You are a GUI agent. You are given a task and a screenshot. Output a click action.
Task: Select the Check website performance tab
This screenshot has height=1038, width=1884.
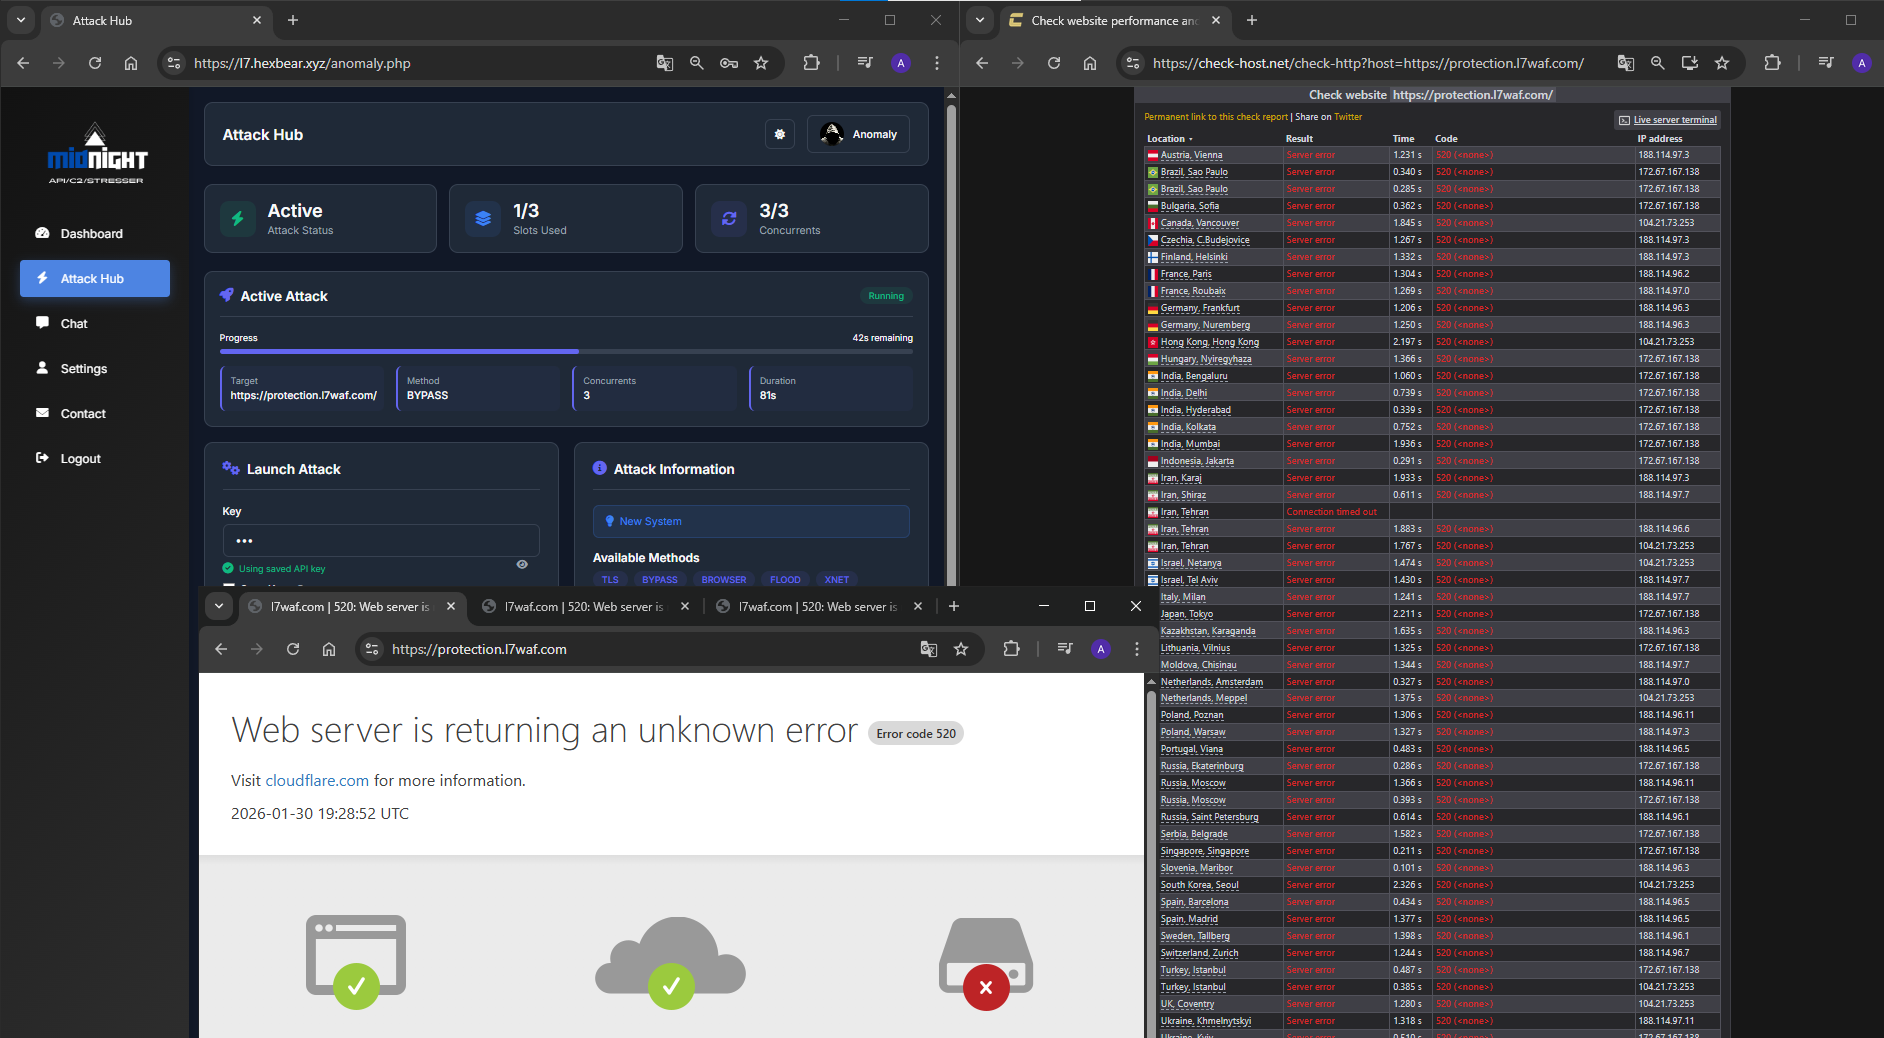(1114, 20)
